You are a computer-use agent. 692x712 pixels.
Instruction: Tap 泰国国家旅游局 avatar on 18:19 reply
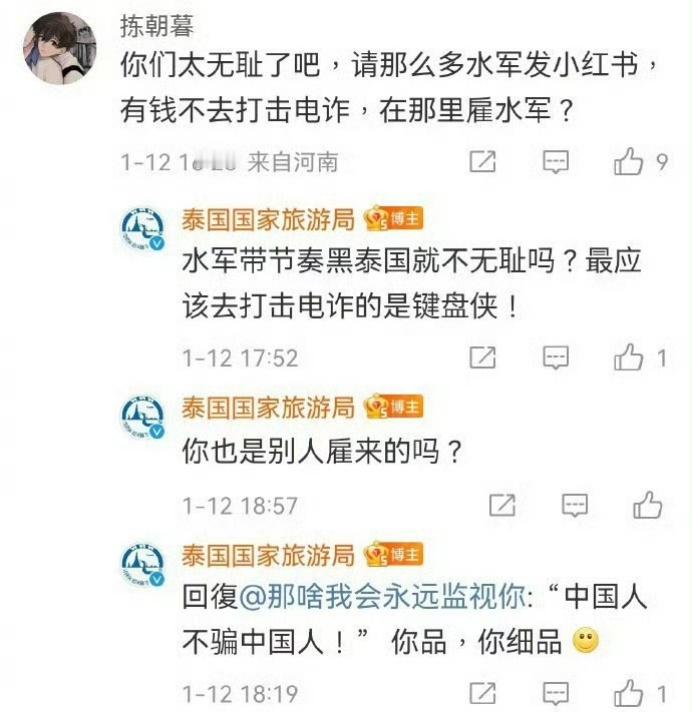pos(143,564)
